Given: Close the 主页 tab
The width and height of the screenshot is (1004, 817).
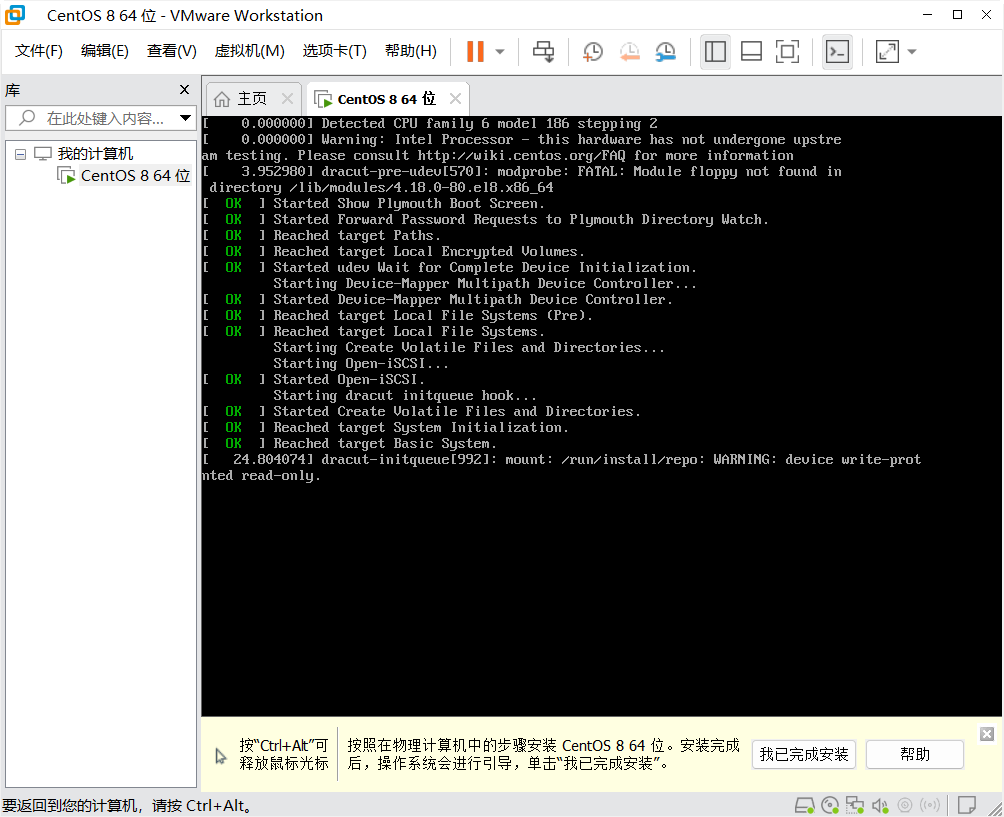Looking at the screenshot, I should click(x=287, y=99).
